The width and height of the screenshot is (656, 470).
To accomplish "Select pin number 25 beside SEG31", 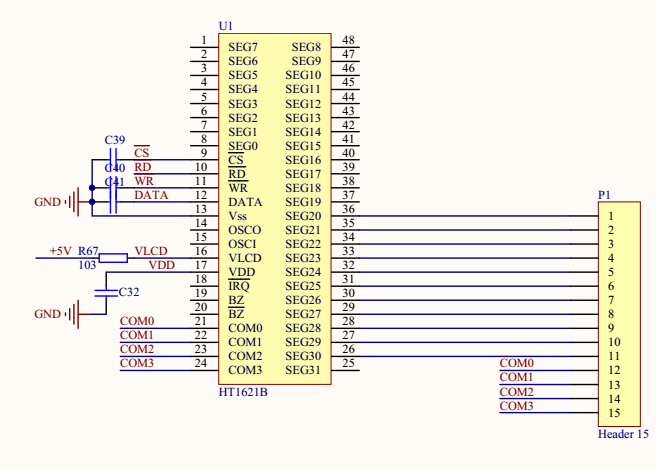I will pos(348,363).
